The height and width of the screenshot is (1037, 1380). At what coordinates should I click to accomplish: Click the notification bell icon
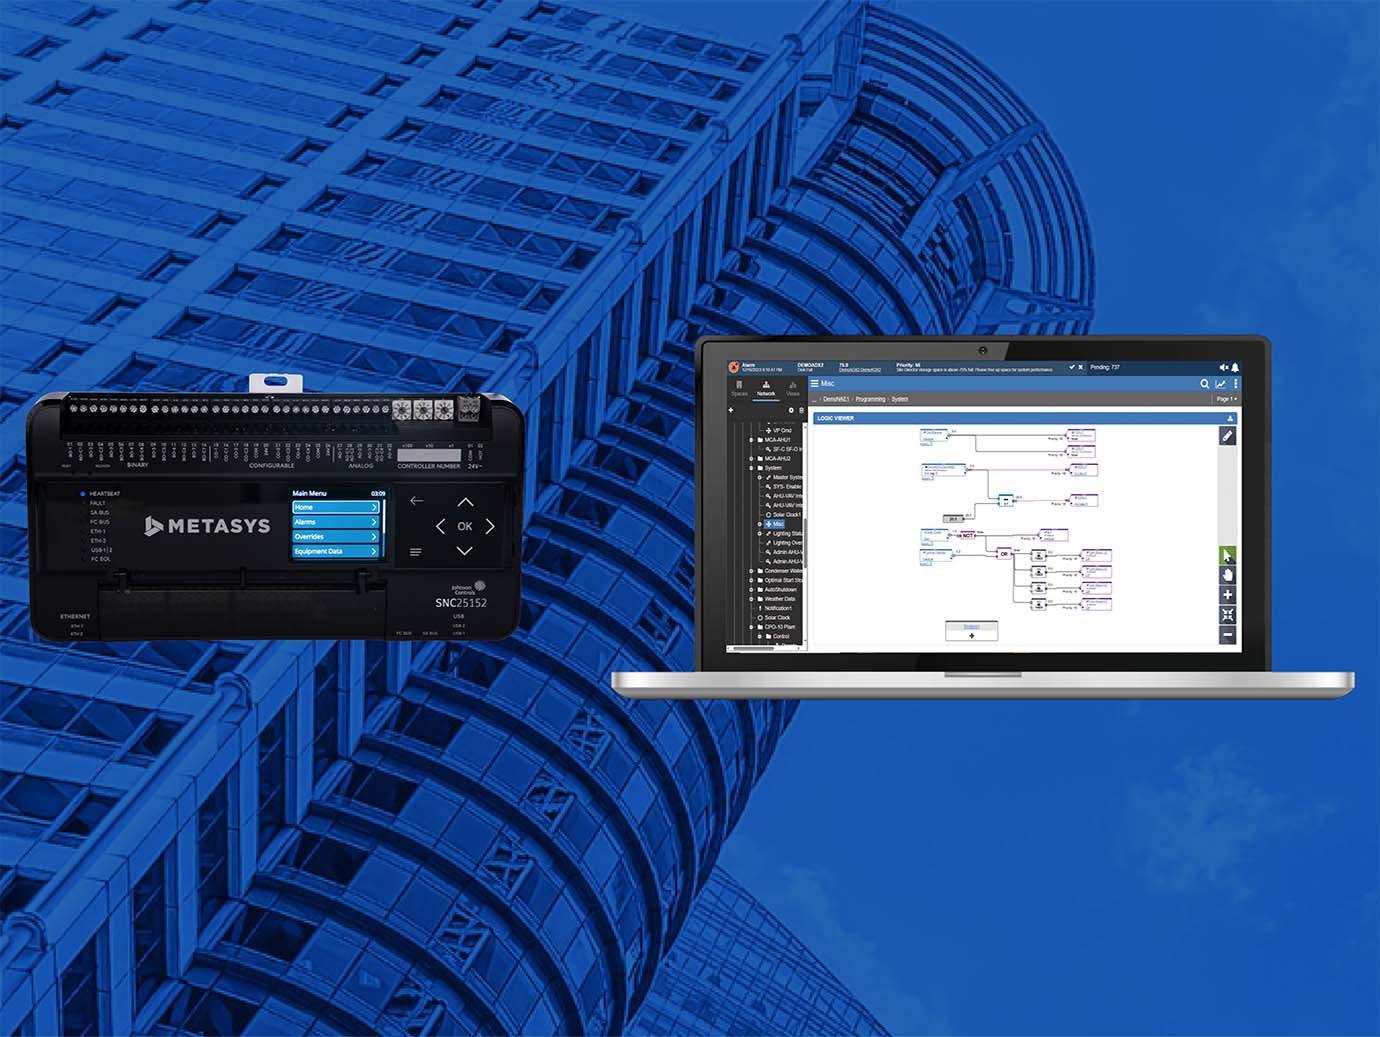(1235, 367)
